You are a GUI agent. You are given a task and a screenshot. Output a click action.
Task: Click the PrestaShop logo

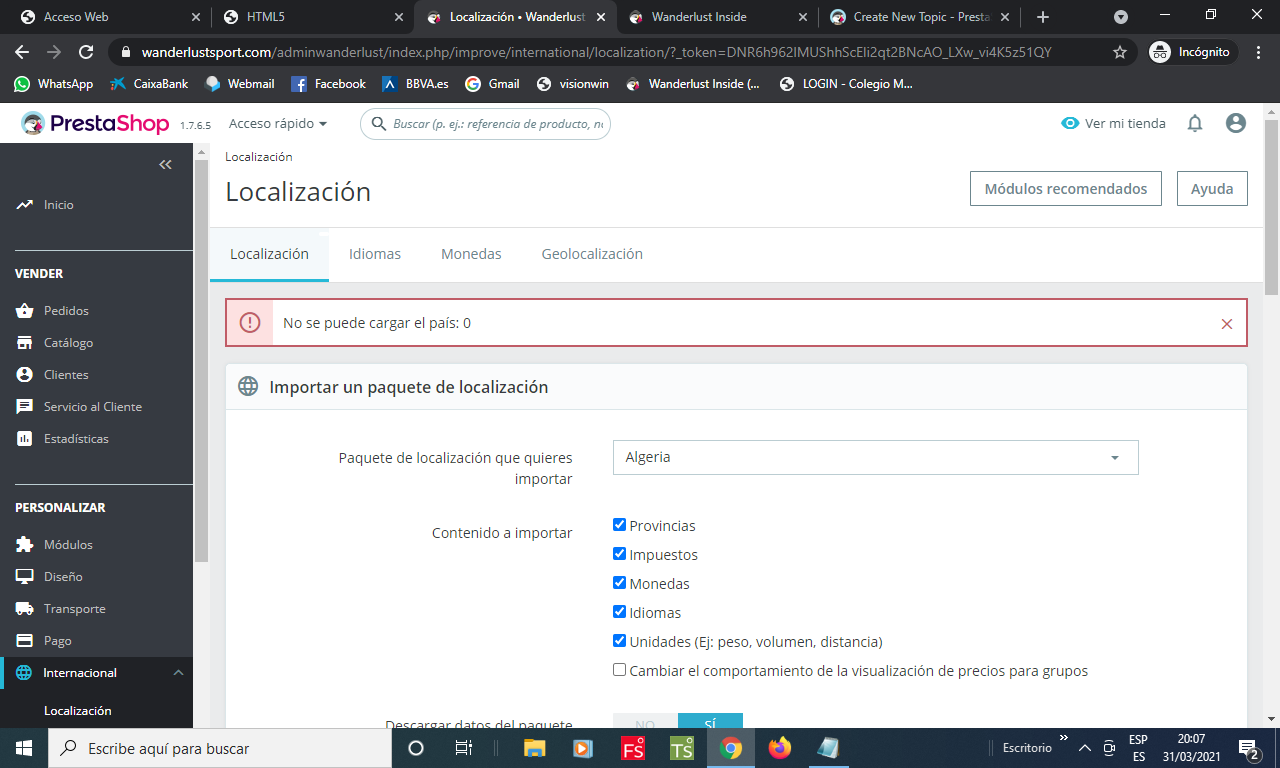point(97,123)
